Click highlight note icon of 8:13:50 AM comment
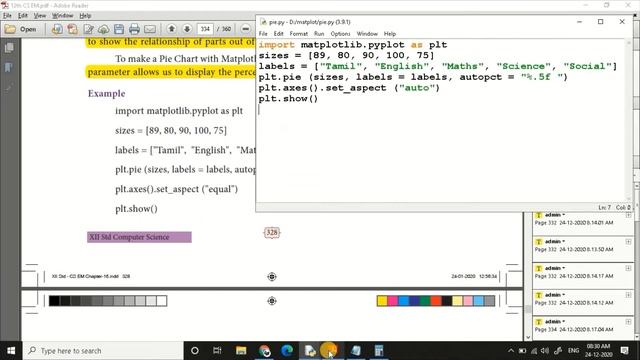640x360 pixels. click(x=538, y=242)
